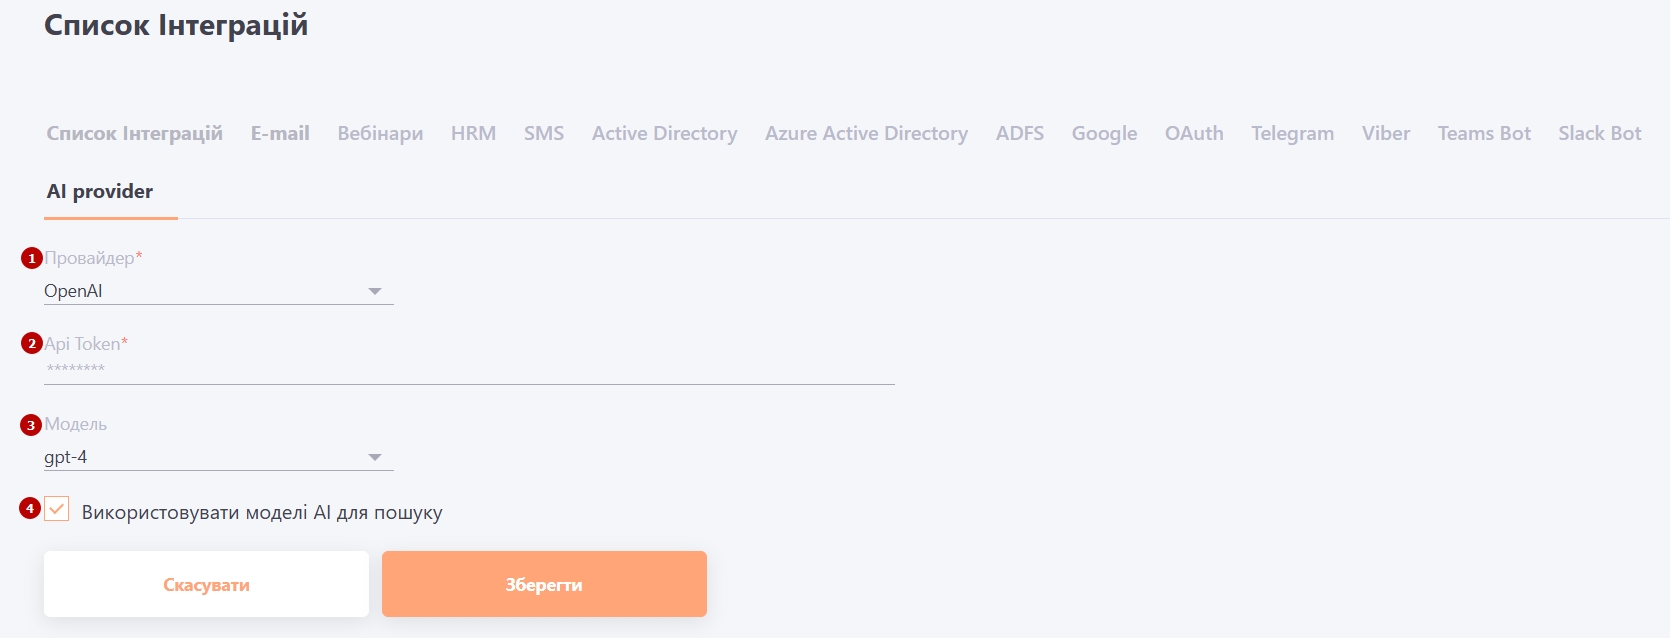Switch to the Viber tab
The image size is (1670, 638).
1385,133
